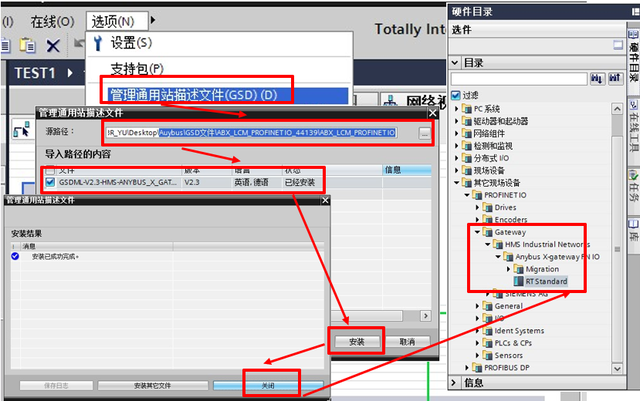The height and width of the screenshot is (401, 640).
Task: Click the 安装其它文件 button
Action: click(153, 385)
